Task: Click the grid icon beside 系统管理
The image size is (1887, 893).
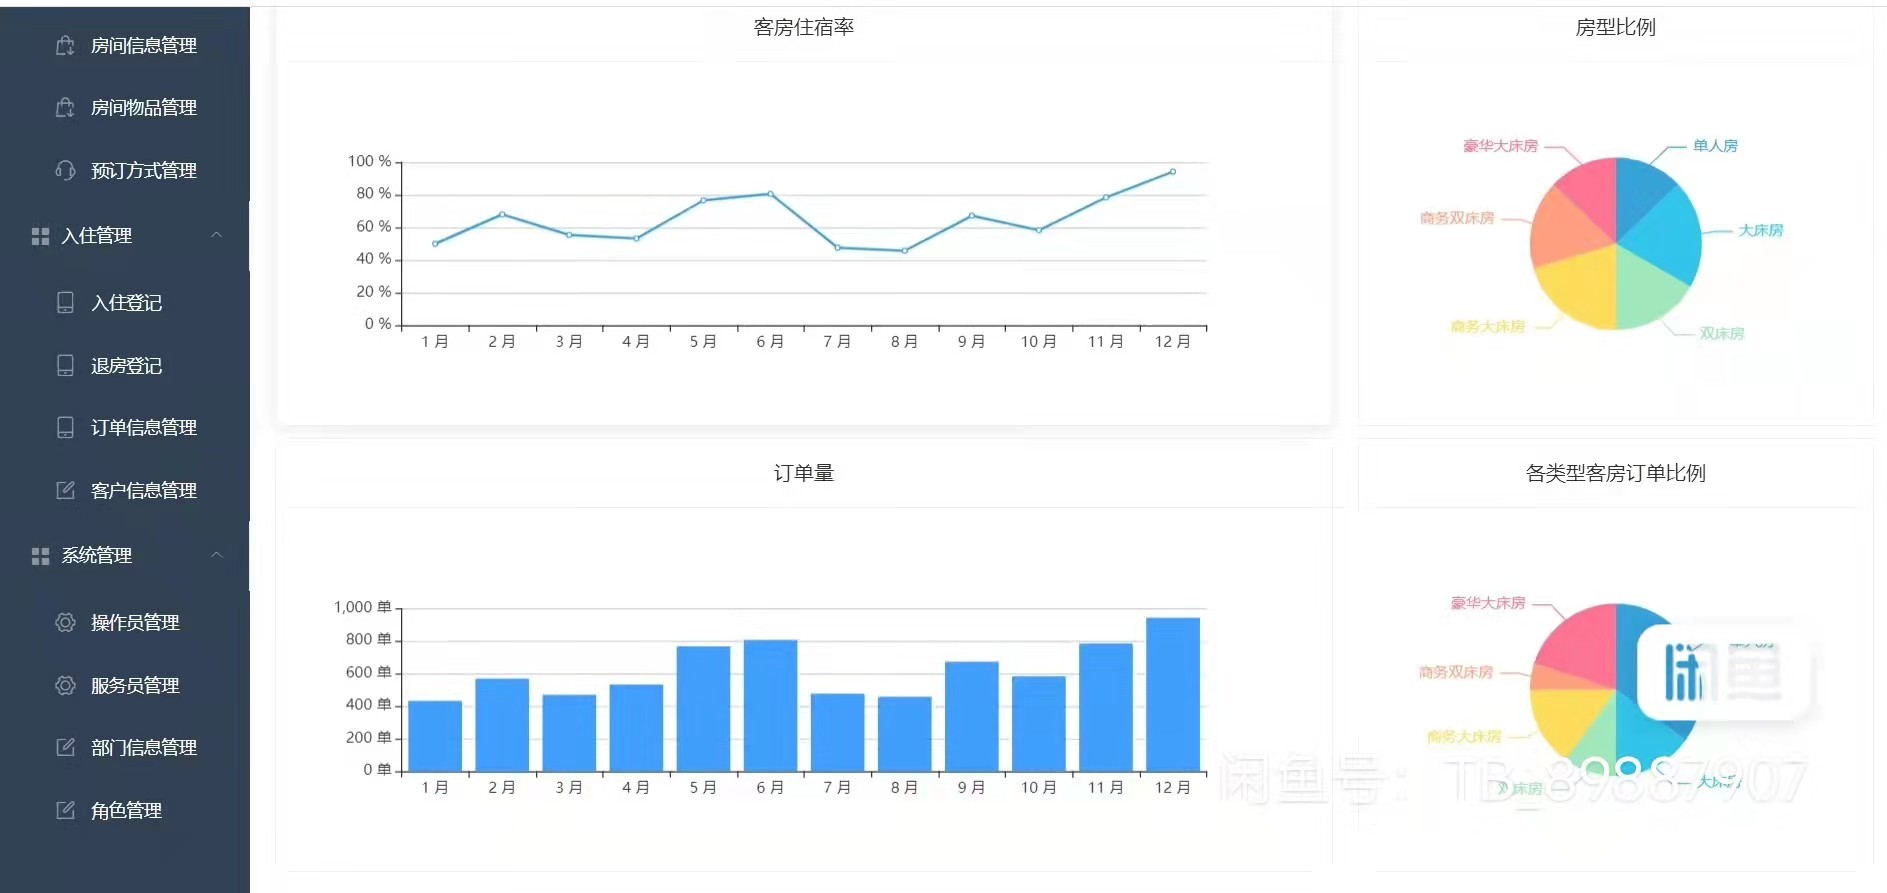Action: tap(40, 556)
